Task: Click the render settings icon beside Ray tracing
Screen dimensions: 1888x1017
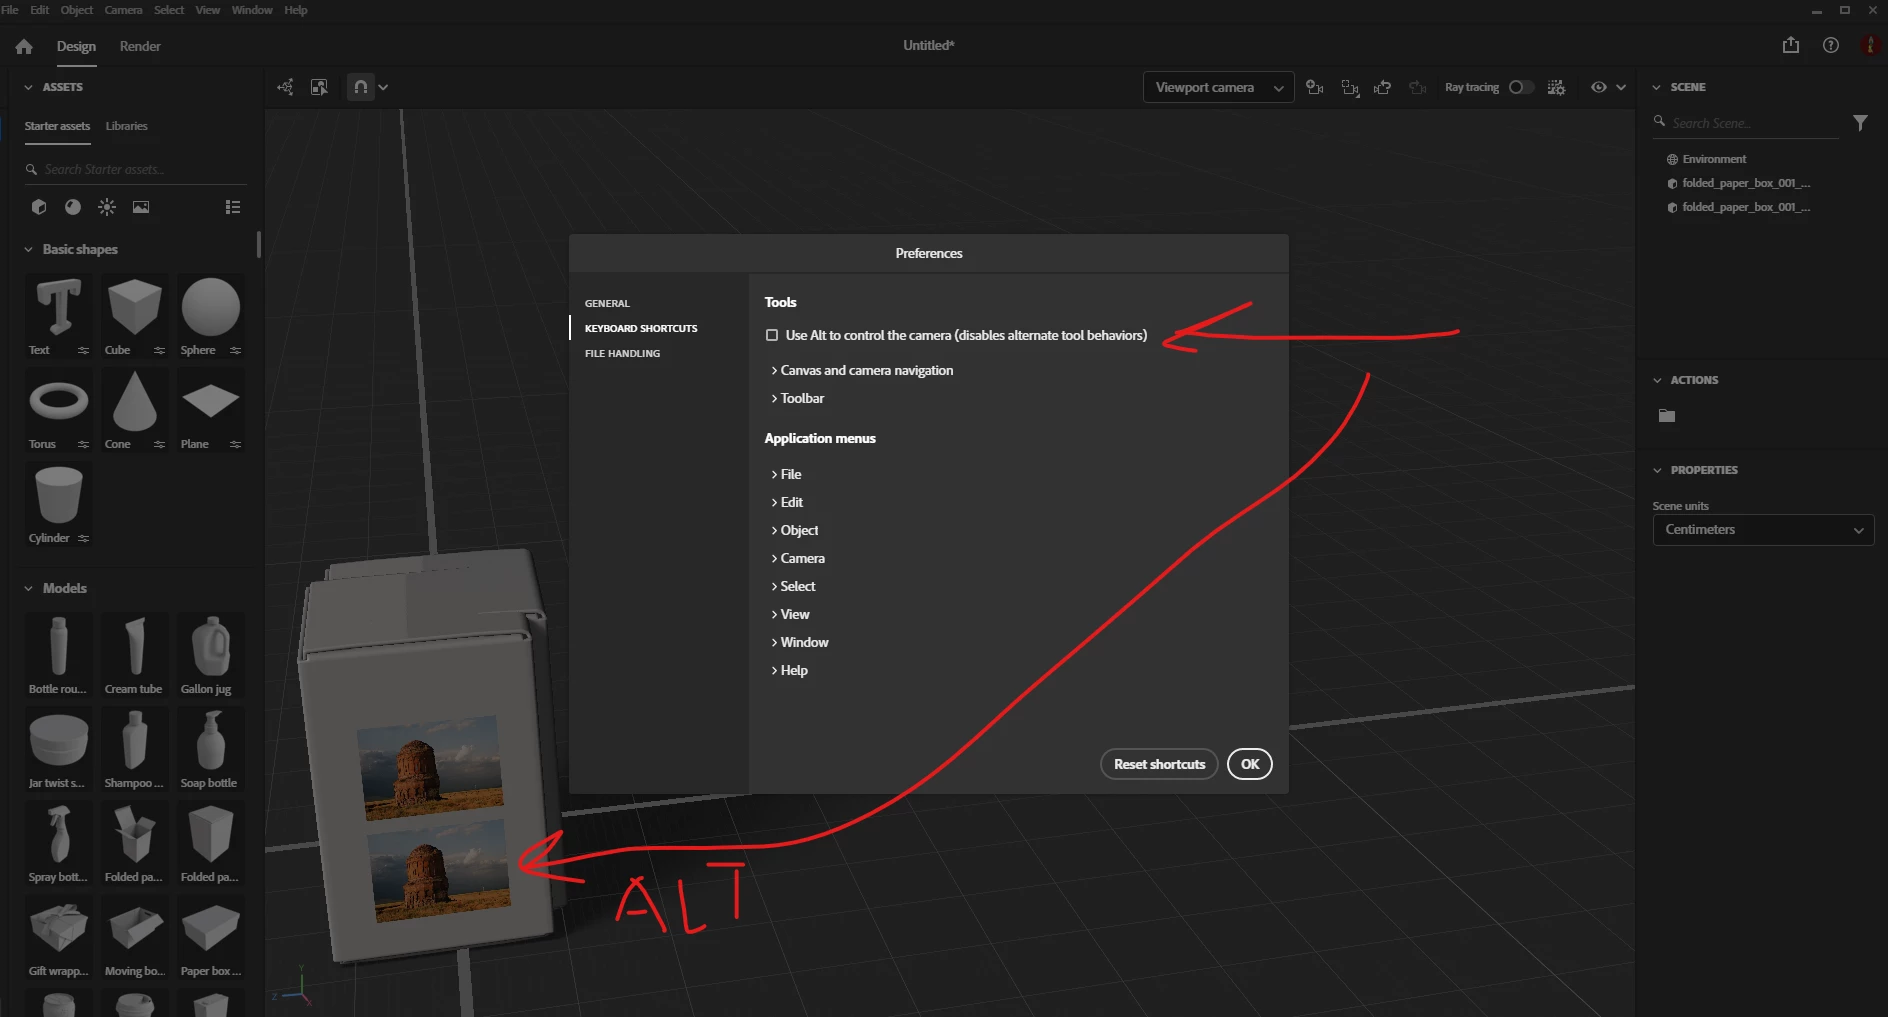Action: 1557,87
